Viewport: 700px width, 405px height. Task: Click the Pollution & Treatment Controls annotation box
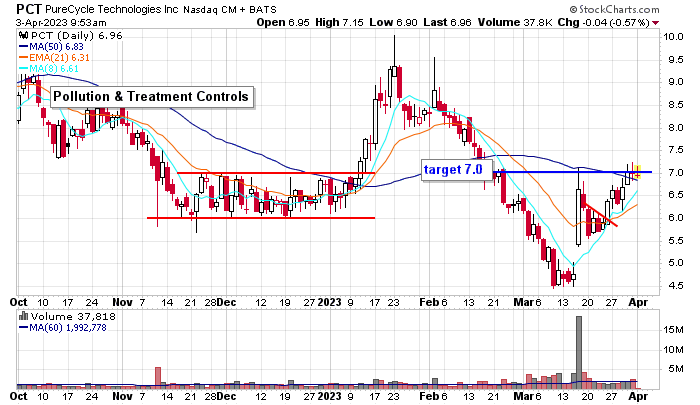pos(151,96)
